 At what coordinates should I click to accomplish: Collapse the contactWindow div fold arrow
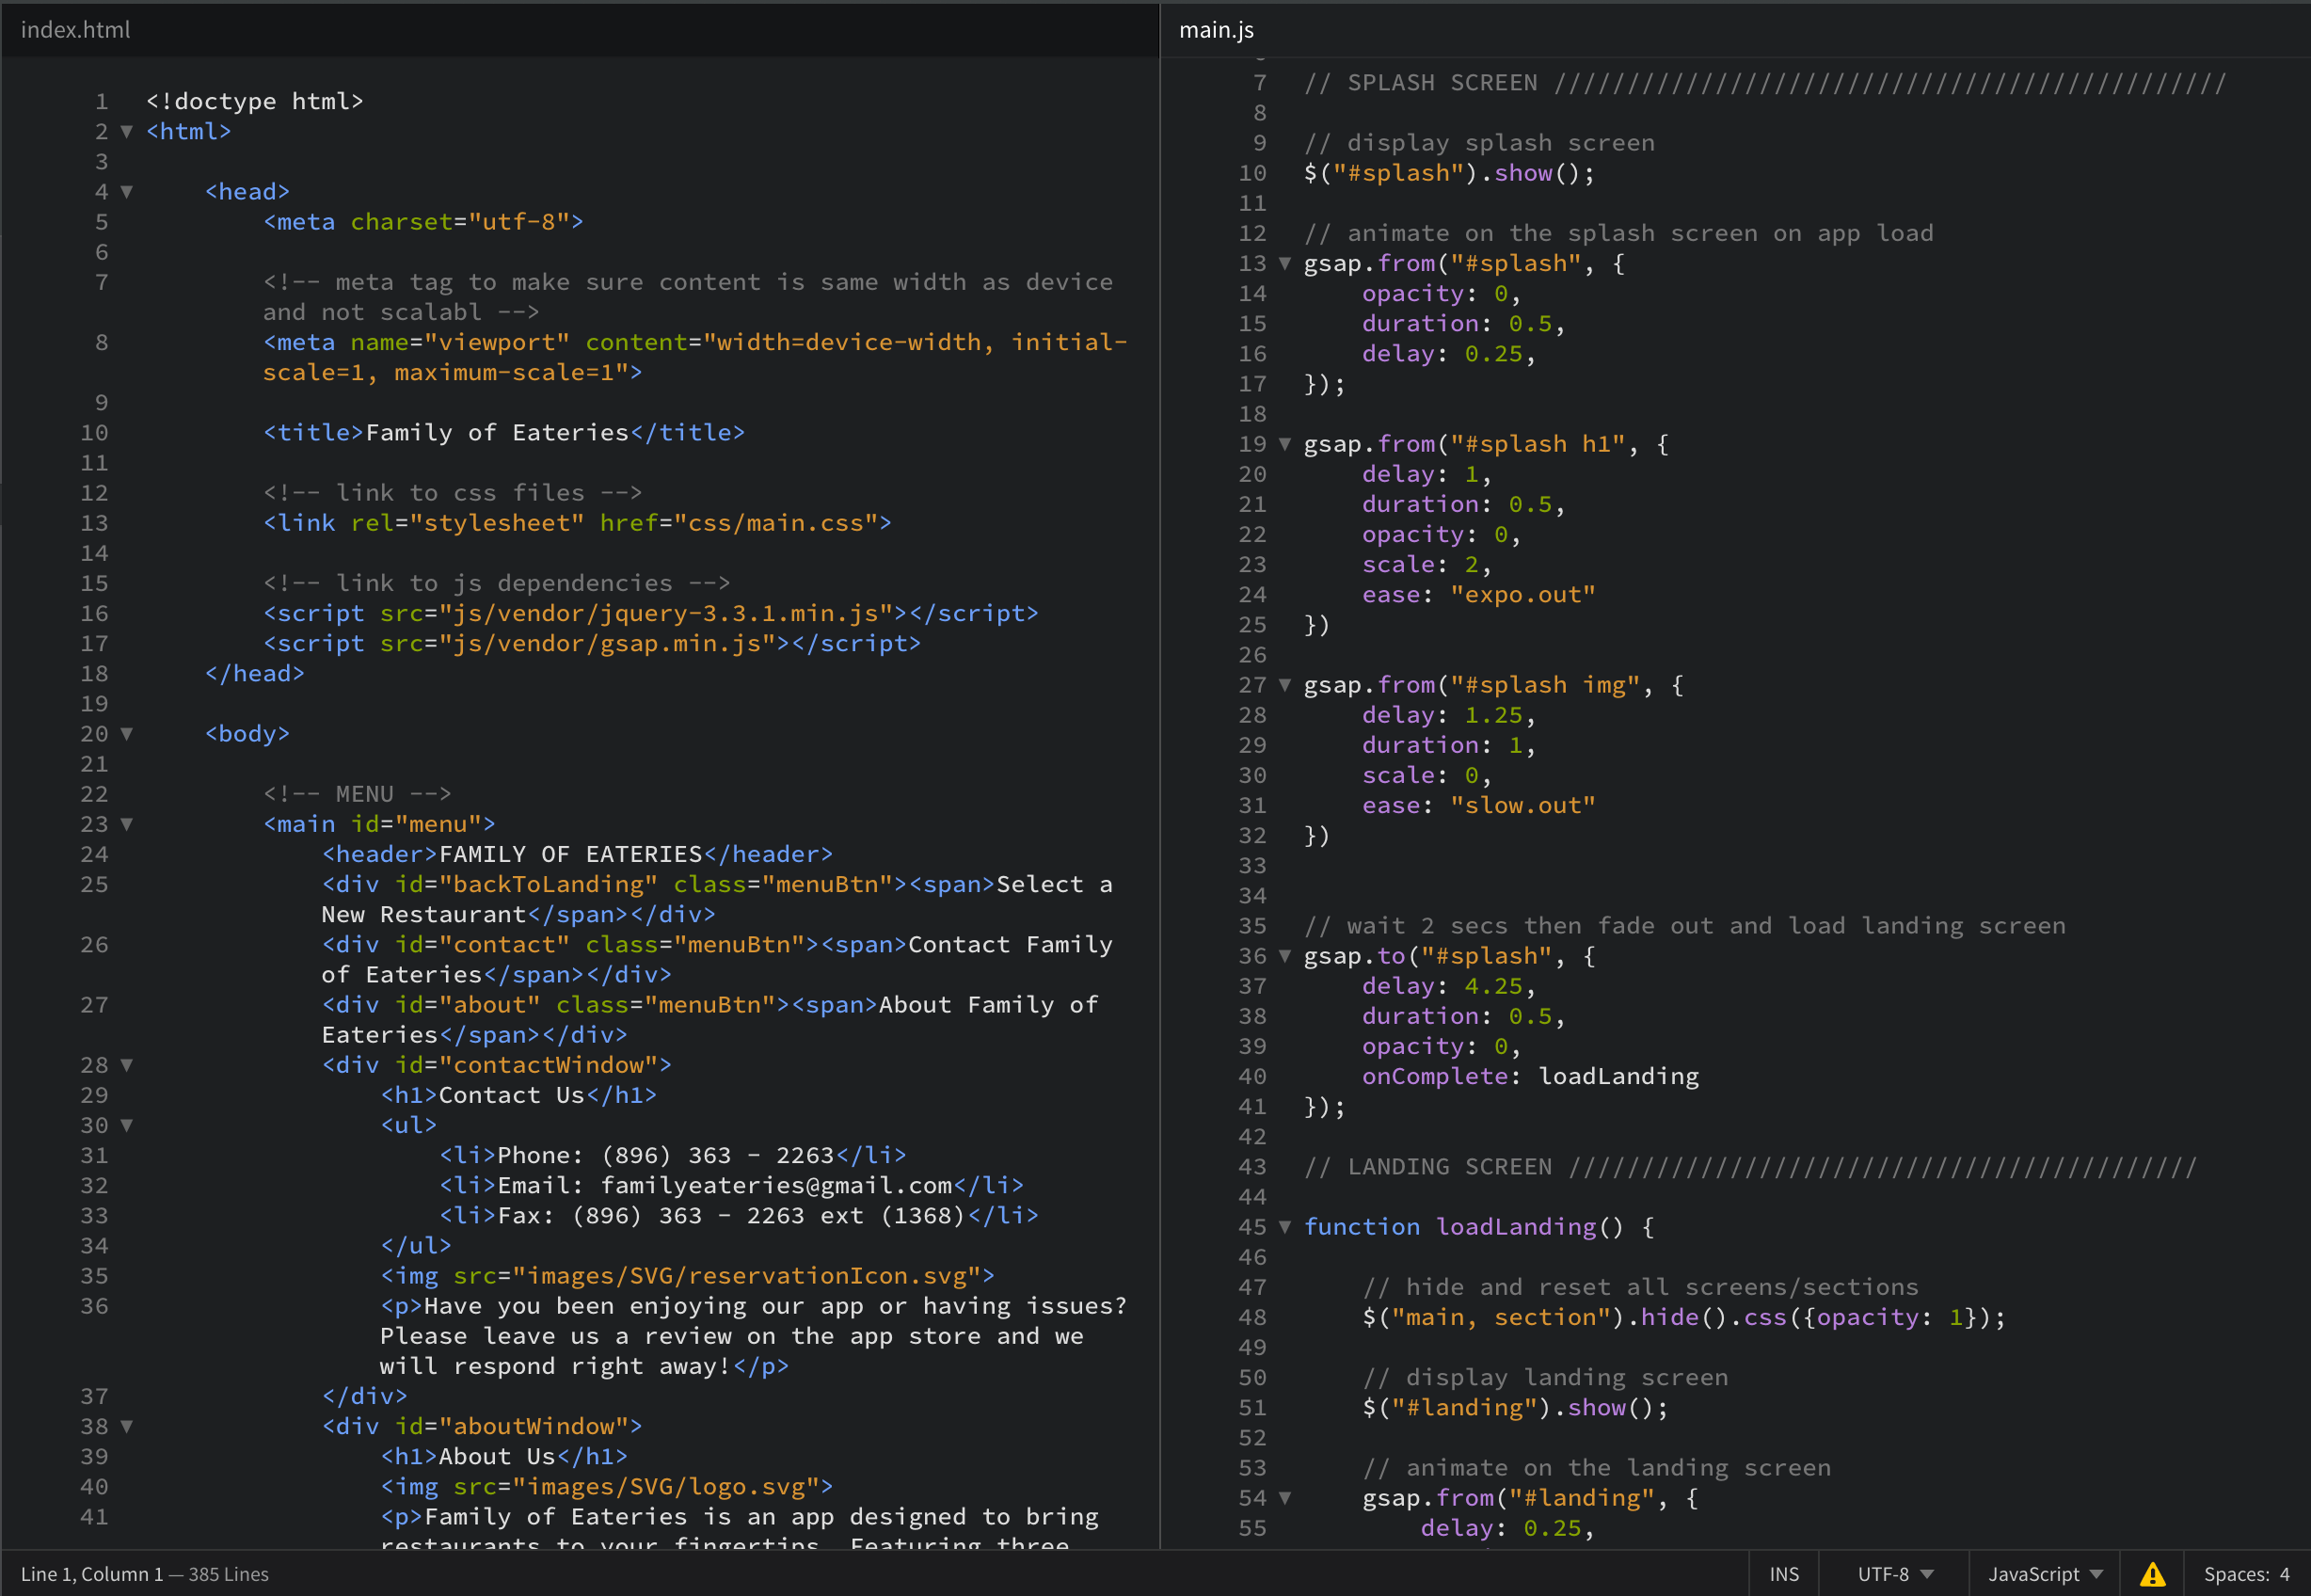point(127,1065)
